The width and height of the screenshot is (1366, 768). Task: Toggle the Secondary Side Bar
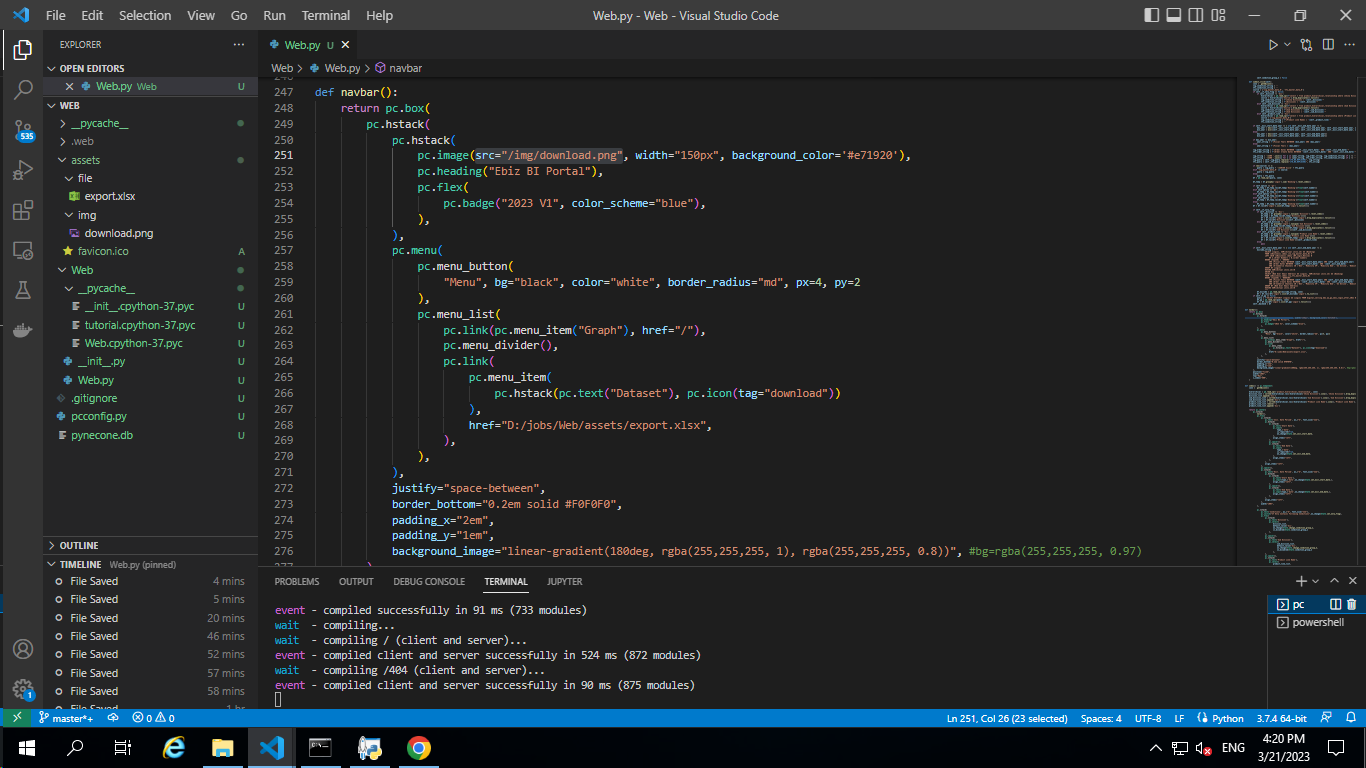1194,15
